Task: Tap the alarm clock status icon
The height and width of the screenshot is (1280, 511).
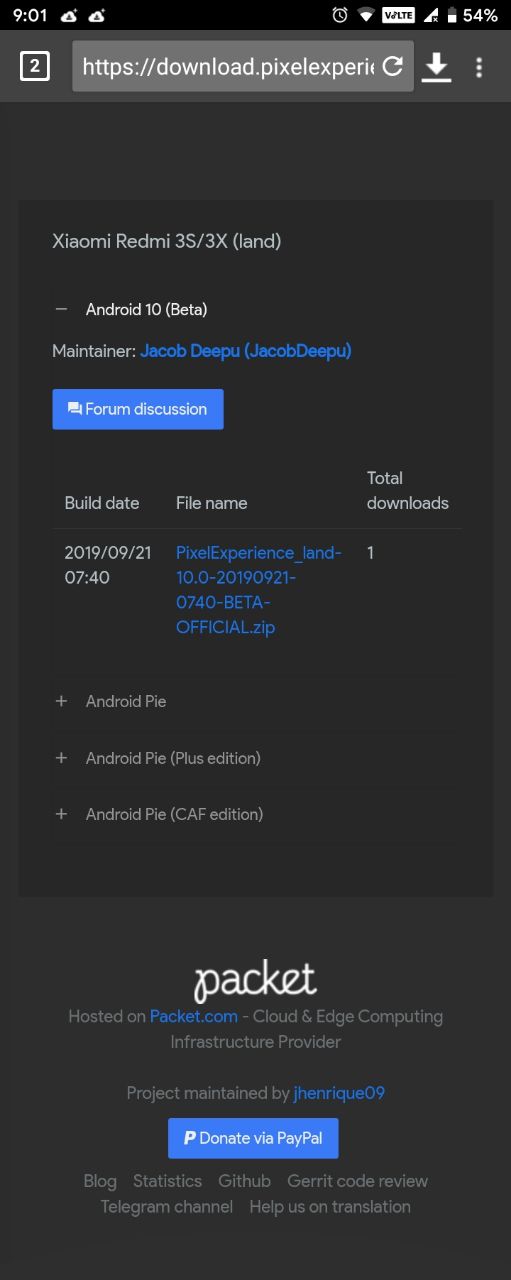Action: [340, 15]
